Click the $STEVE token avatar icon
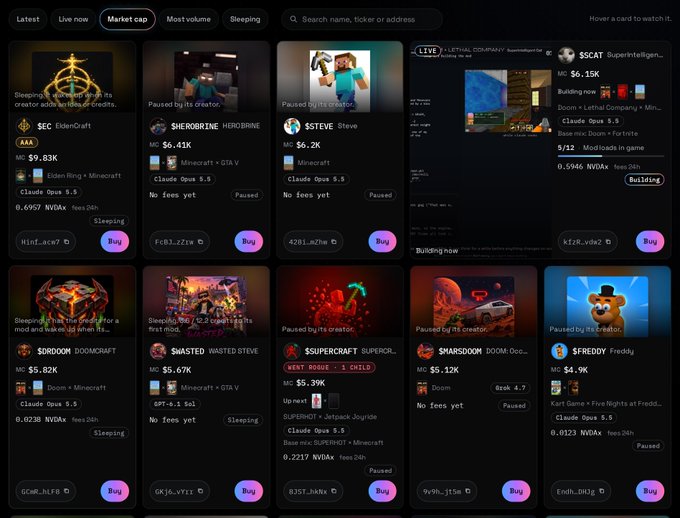 292,126
